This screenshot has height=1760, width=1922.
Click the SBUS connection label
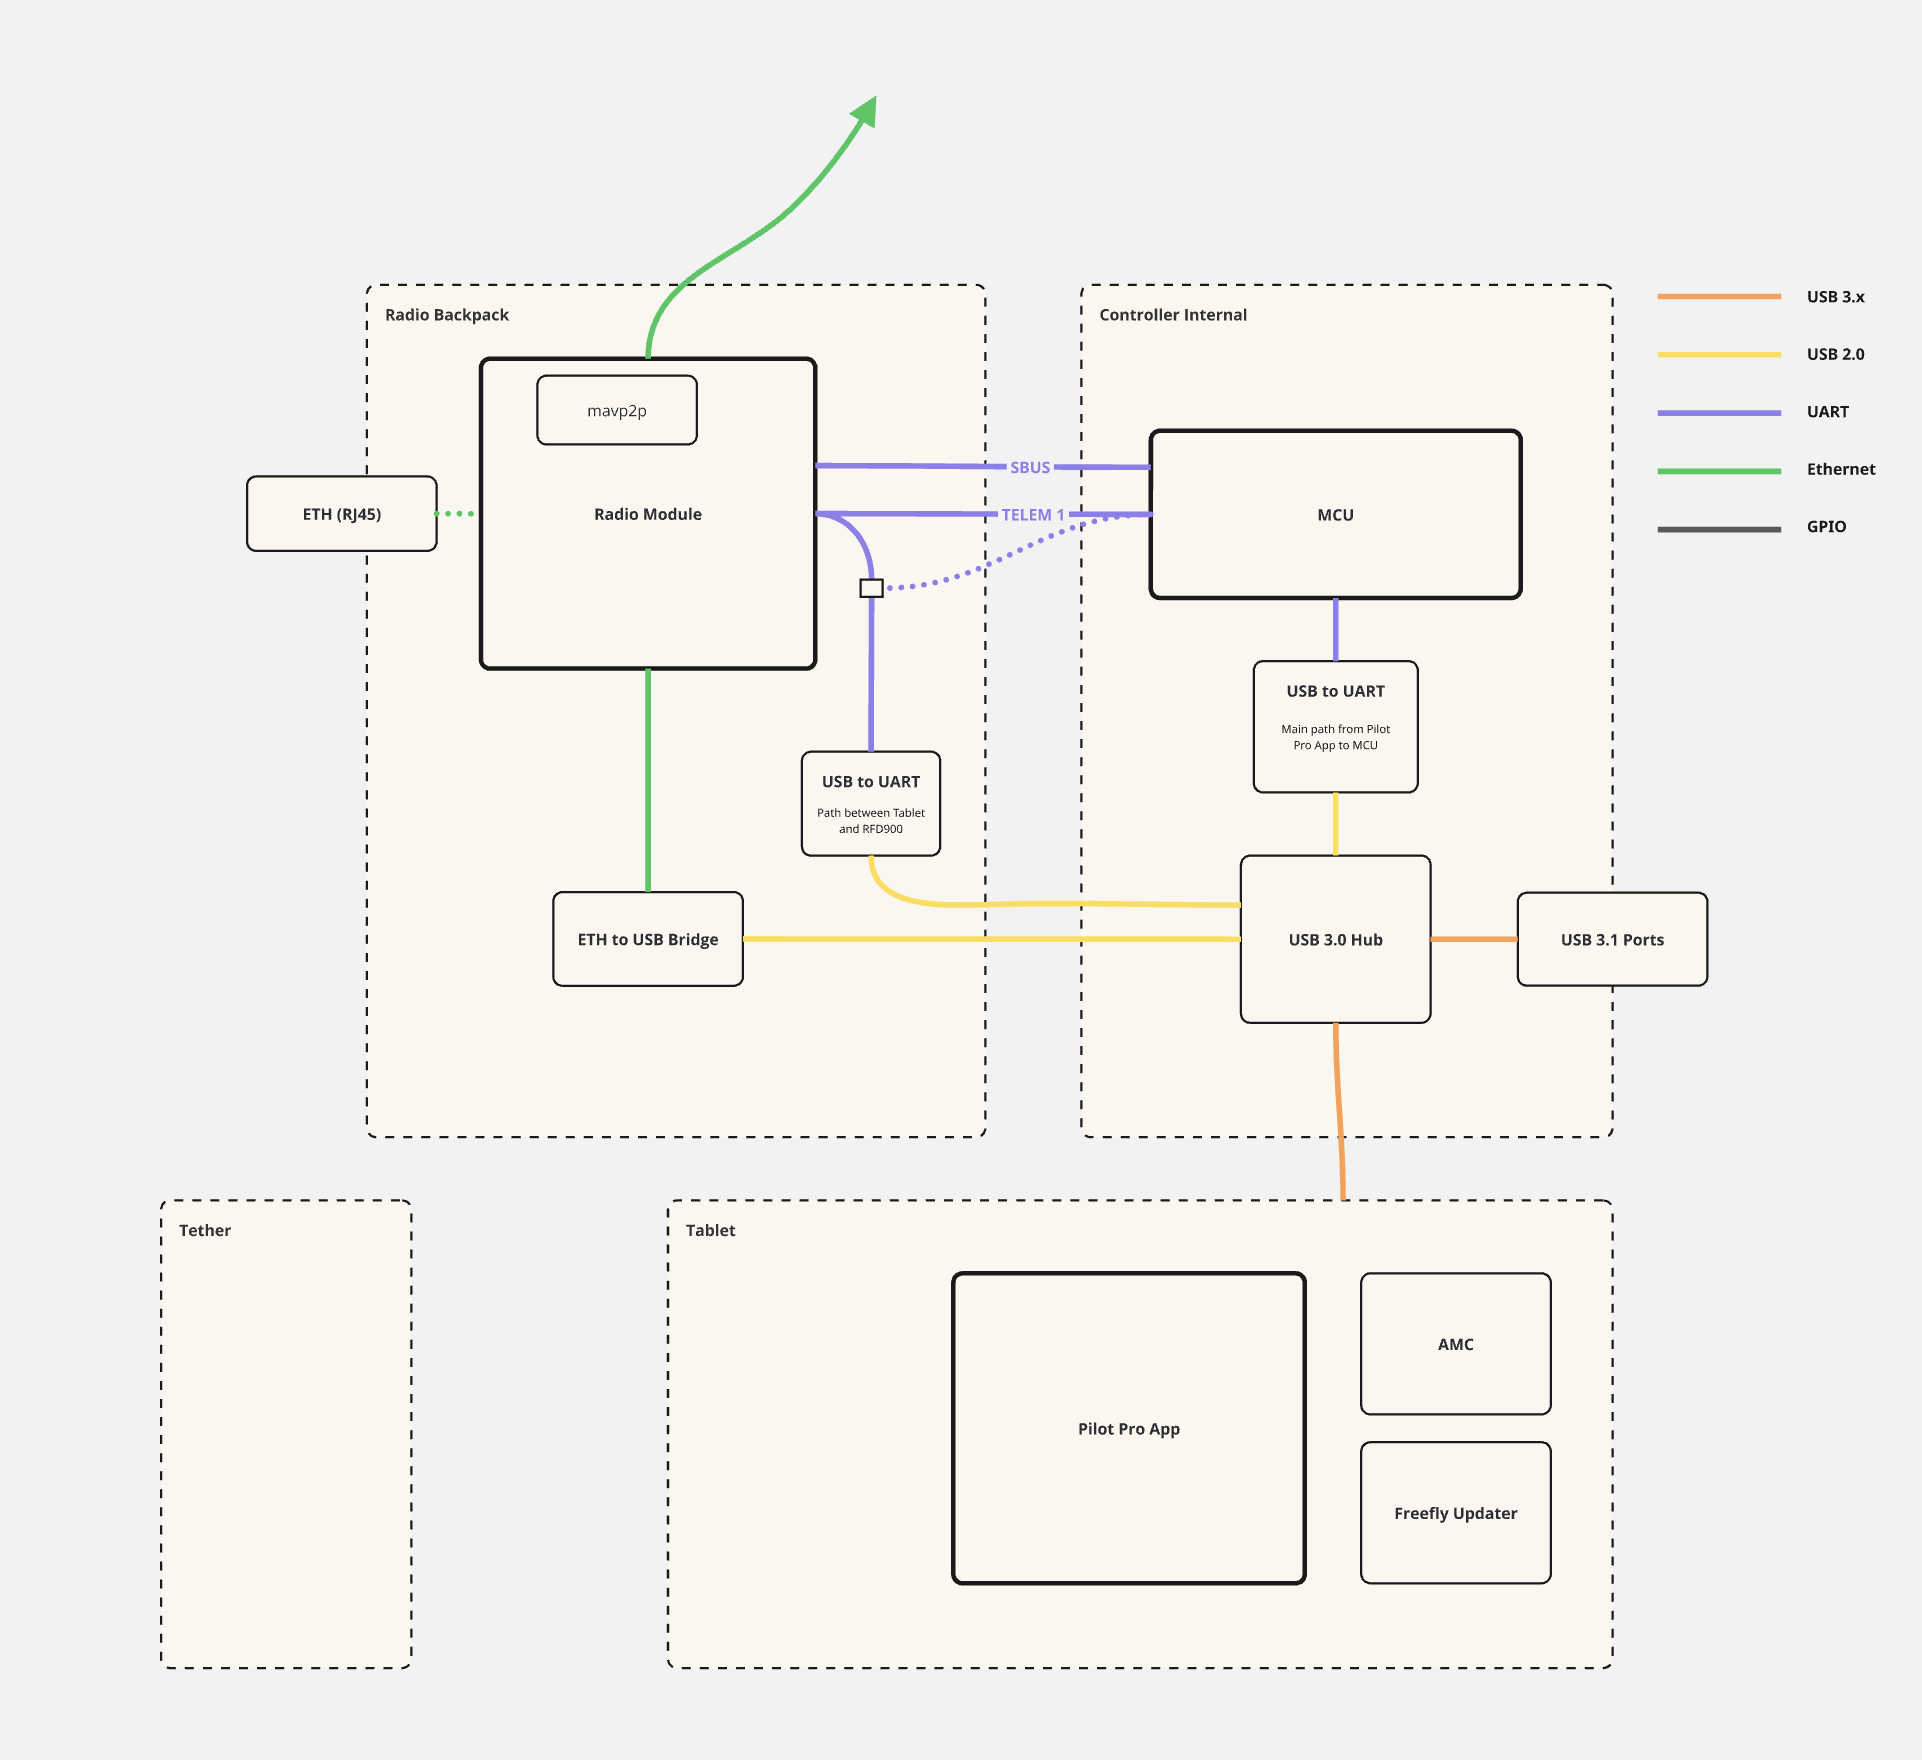(x=1029, y=467)
